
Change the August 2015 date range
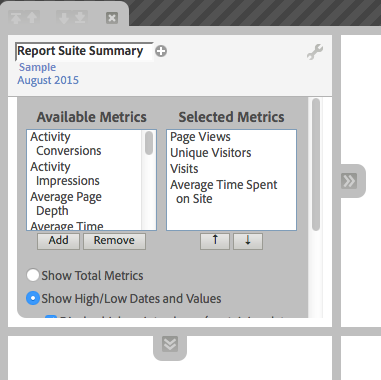click(48, 80)
